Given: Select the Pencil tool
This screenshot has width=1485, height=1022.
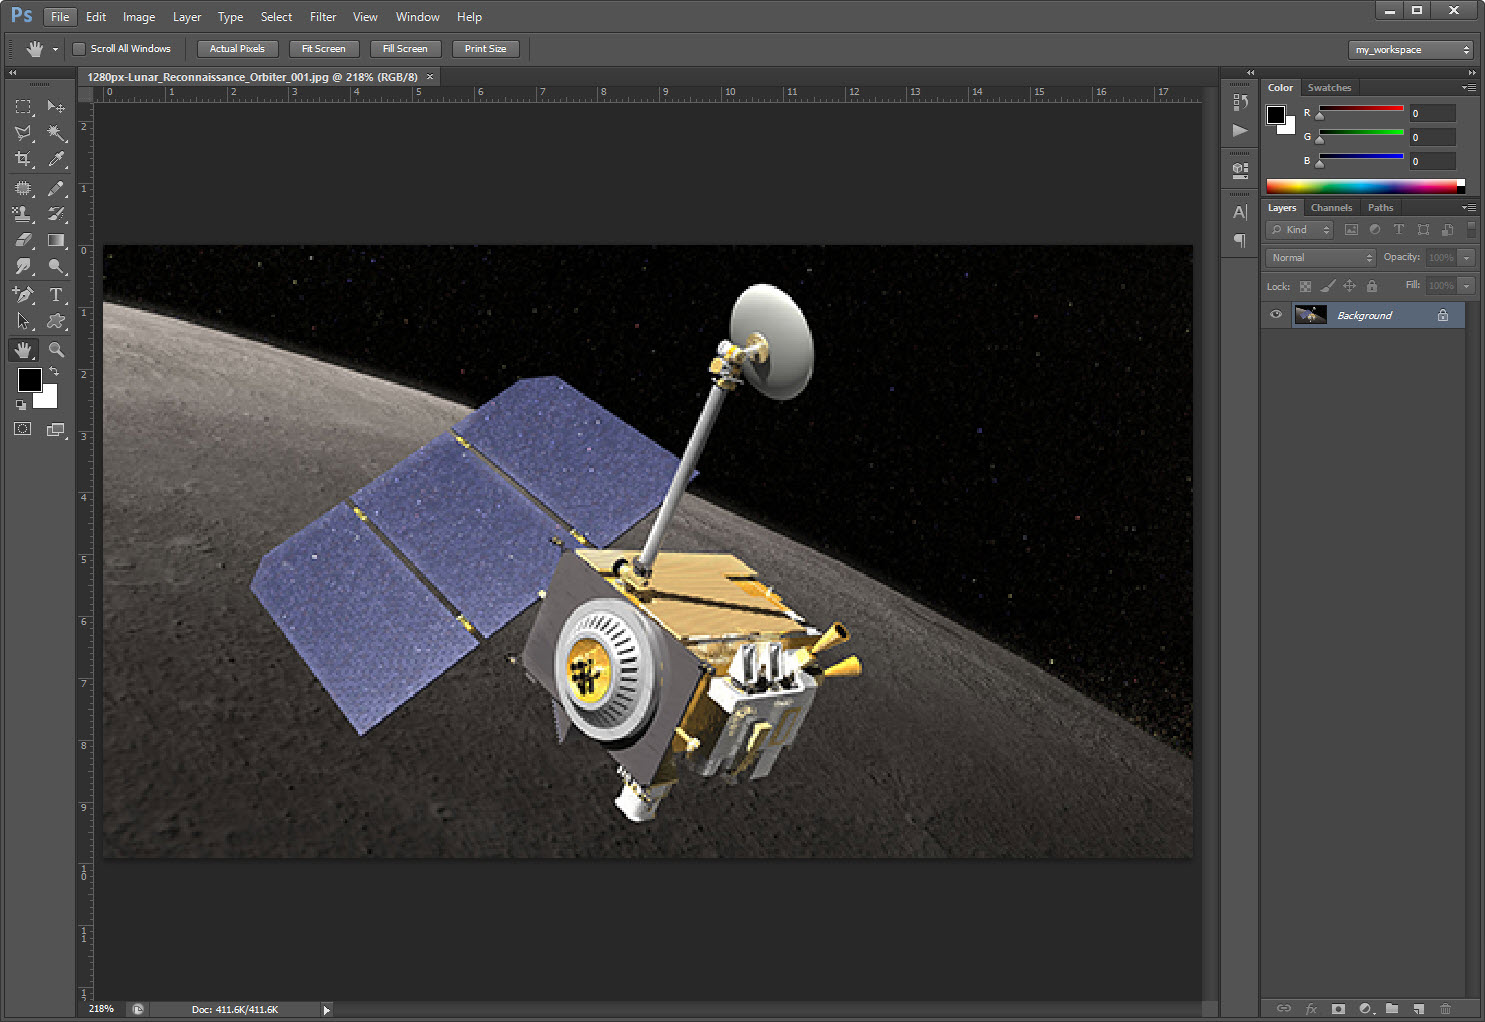Looking at the screenshot, I should [x=56, y=188].
